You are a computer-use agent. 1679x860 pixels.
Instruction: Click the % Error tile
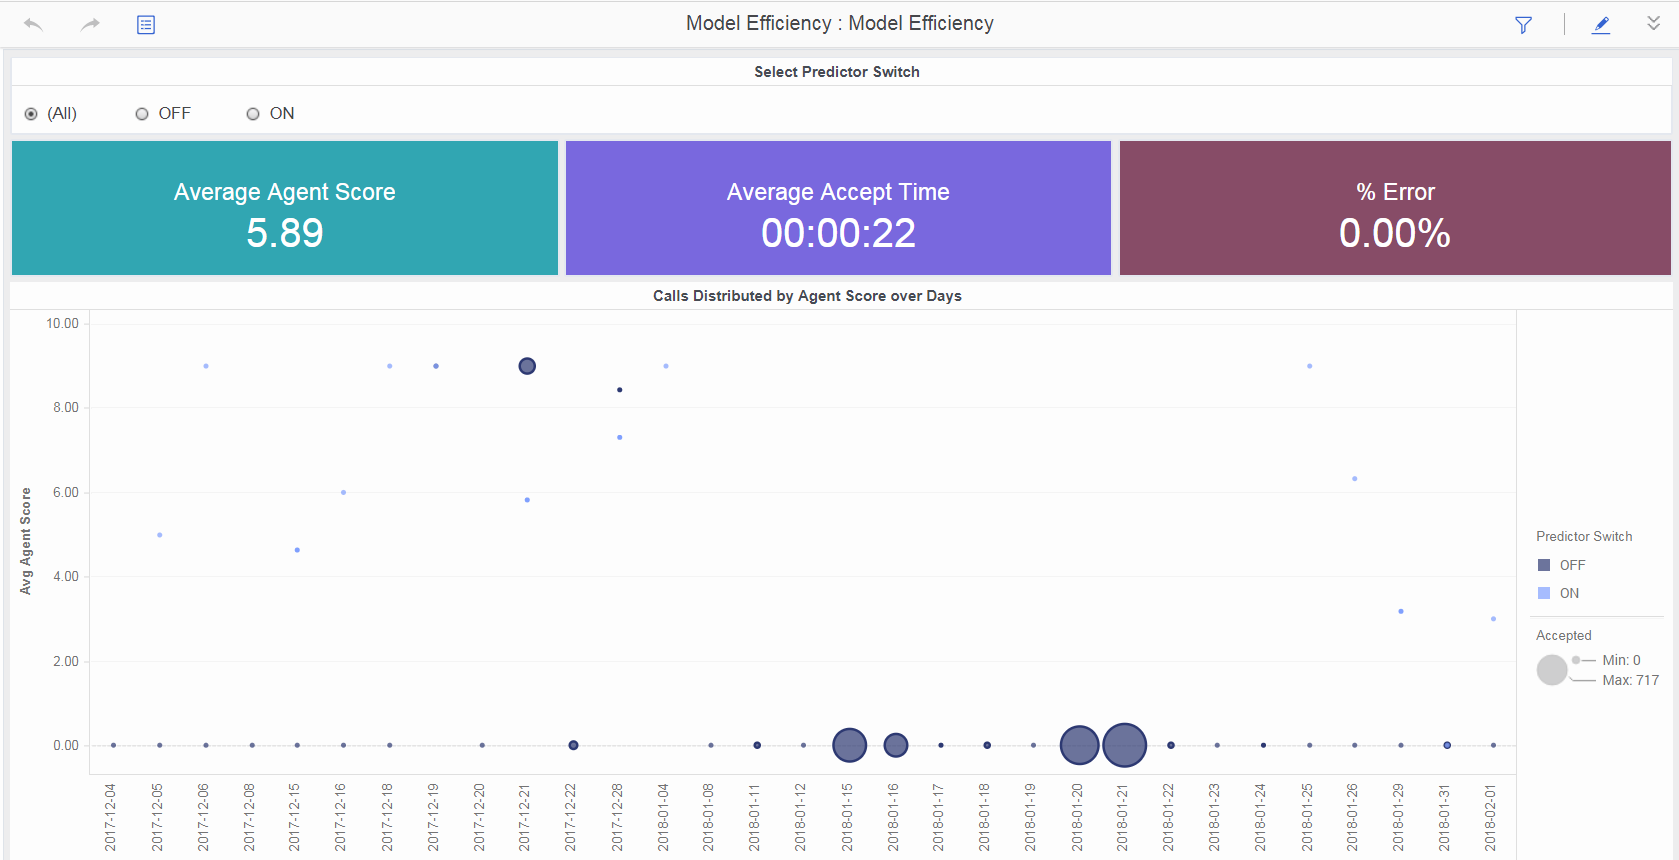pos(1395,208)
